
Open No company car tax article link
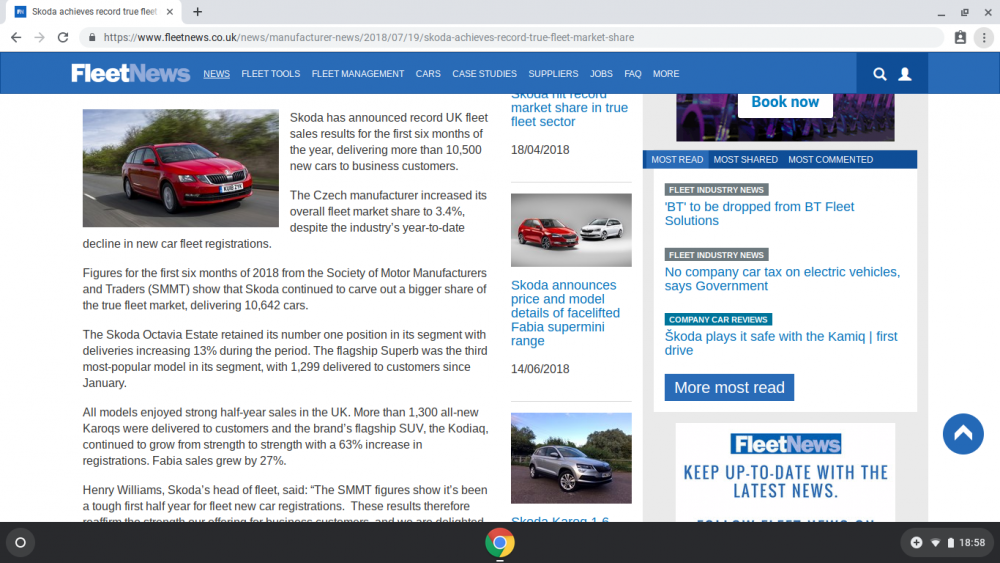point(782,279)
